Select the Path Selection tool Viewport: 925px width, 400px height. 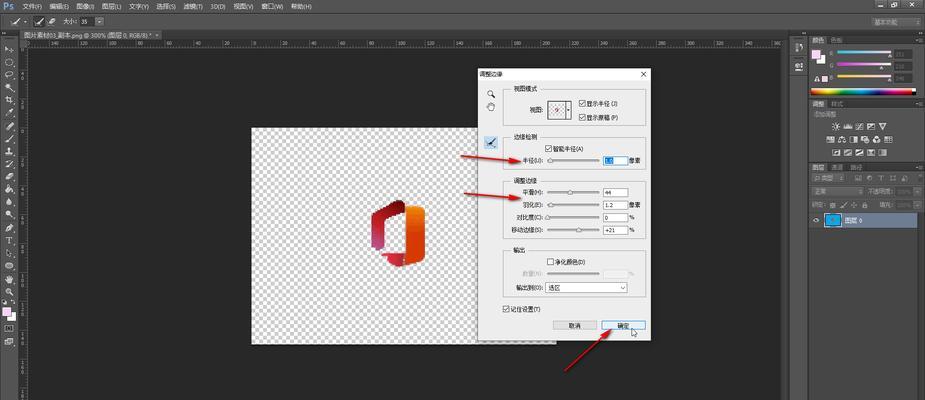click(x=9, y=253)
